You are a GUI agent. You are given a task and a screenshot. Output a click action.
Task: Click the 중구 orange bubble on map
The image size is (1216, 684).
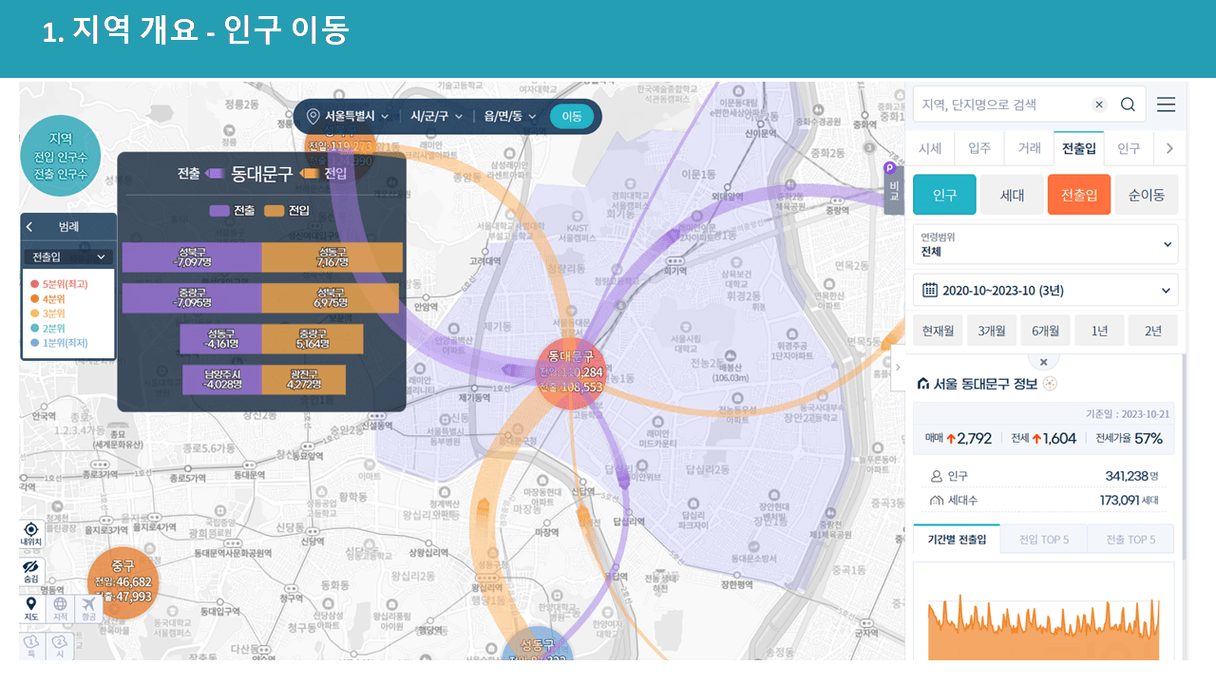[x=123, y=582]
